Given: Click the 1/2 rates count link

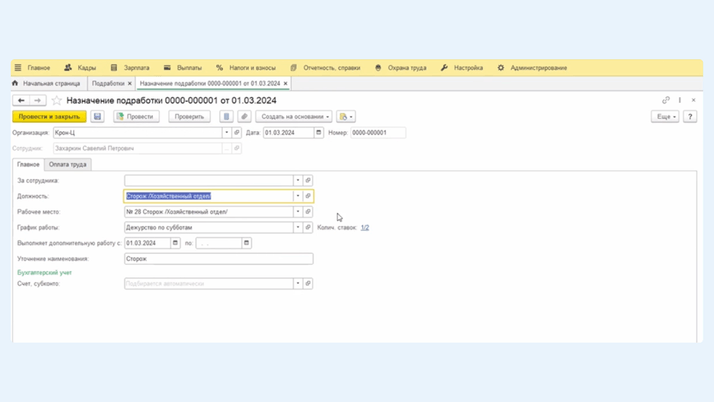Looking at the screenshot, I should tap(365, 227).
